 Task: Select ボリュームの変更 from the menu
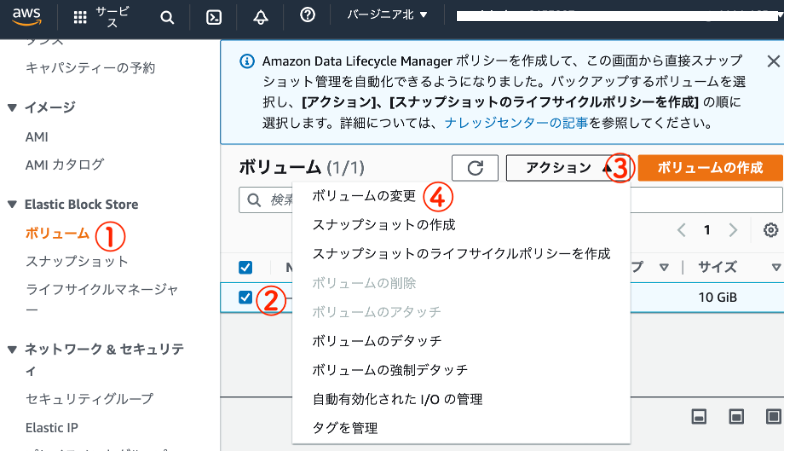pyautogui.click(x=364, y=196)
